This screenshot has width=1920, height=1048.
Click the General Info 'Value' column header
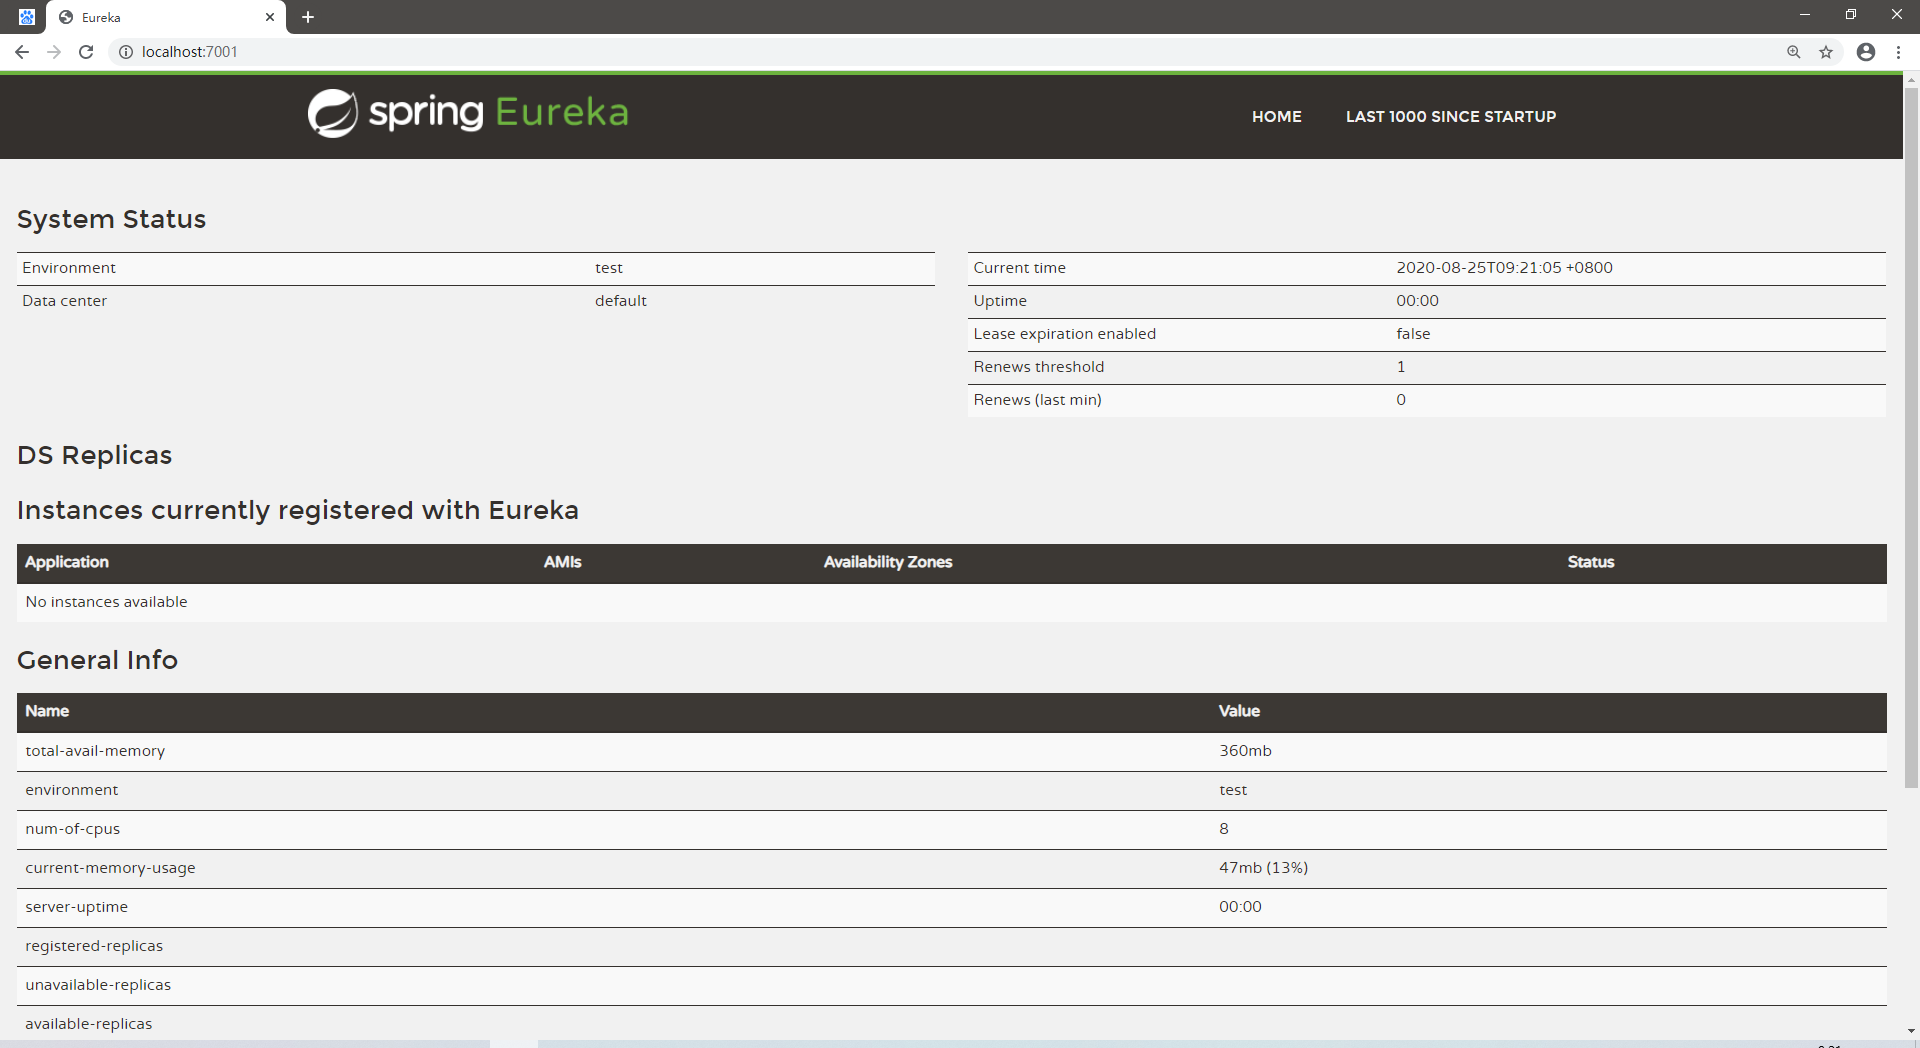click(1239, 712)
